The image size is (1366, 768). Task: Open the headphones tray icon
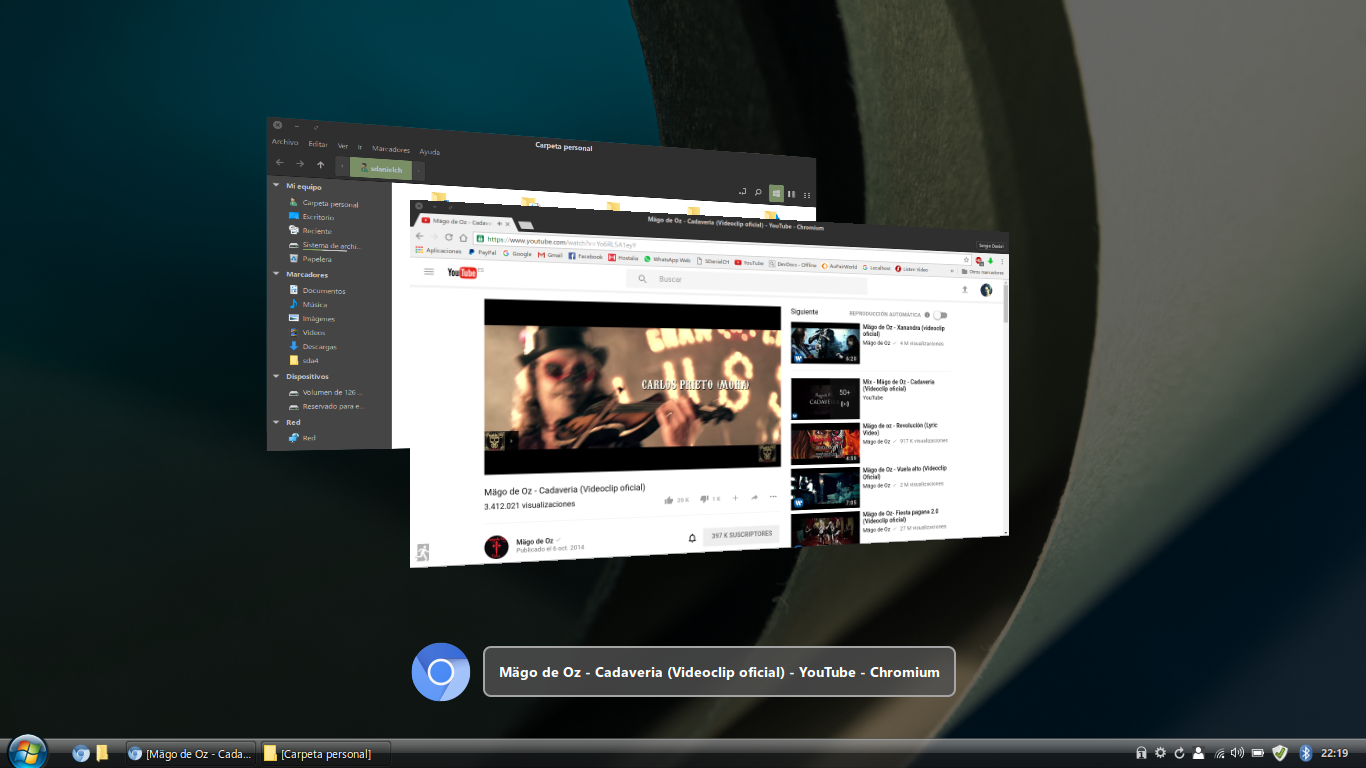point(1141,753)
